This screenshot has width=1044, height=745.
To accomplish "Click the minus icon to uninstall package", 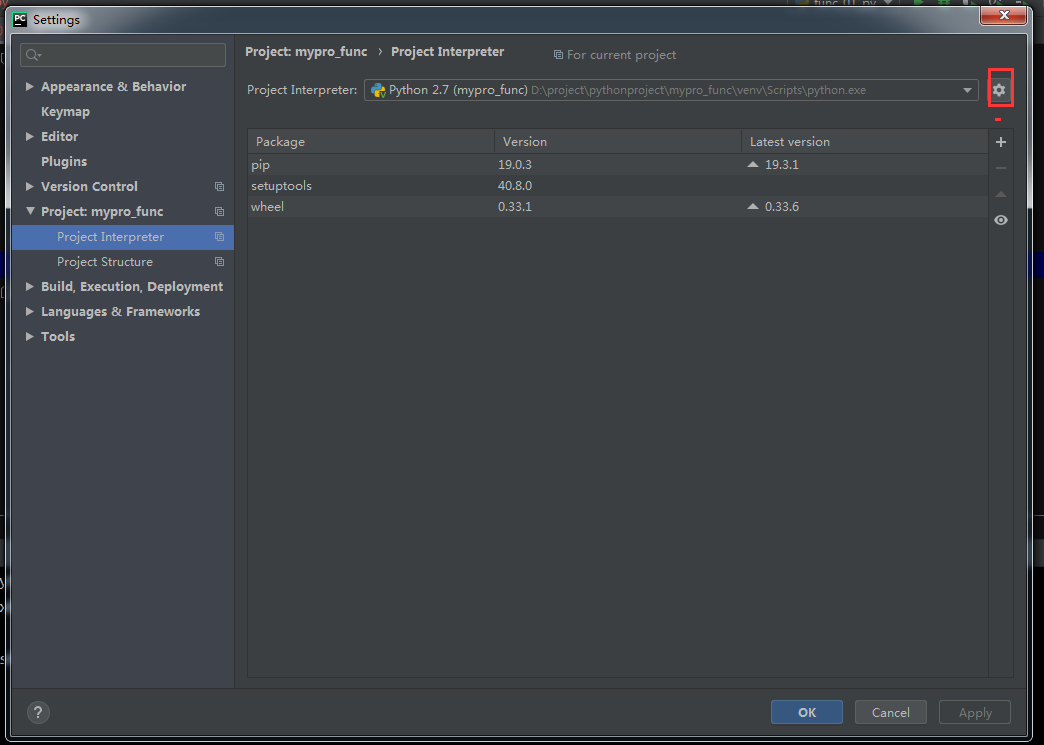I will pos(1001,168).
